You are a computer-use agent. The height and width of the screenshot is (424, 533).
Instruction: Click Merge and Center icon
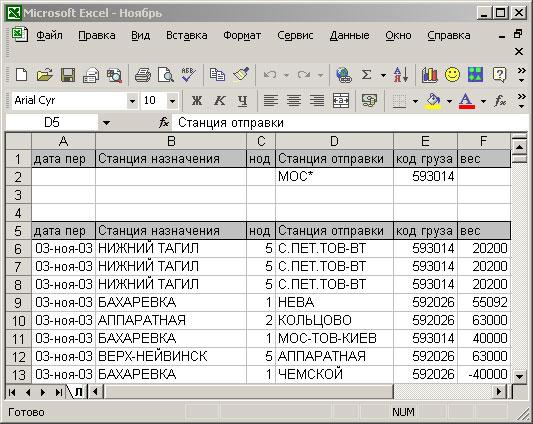point(341,101)
